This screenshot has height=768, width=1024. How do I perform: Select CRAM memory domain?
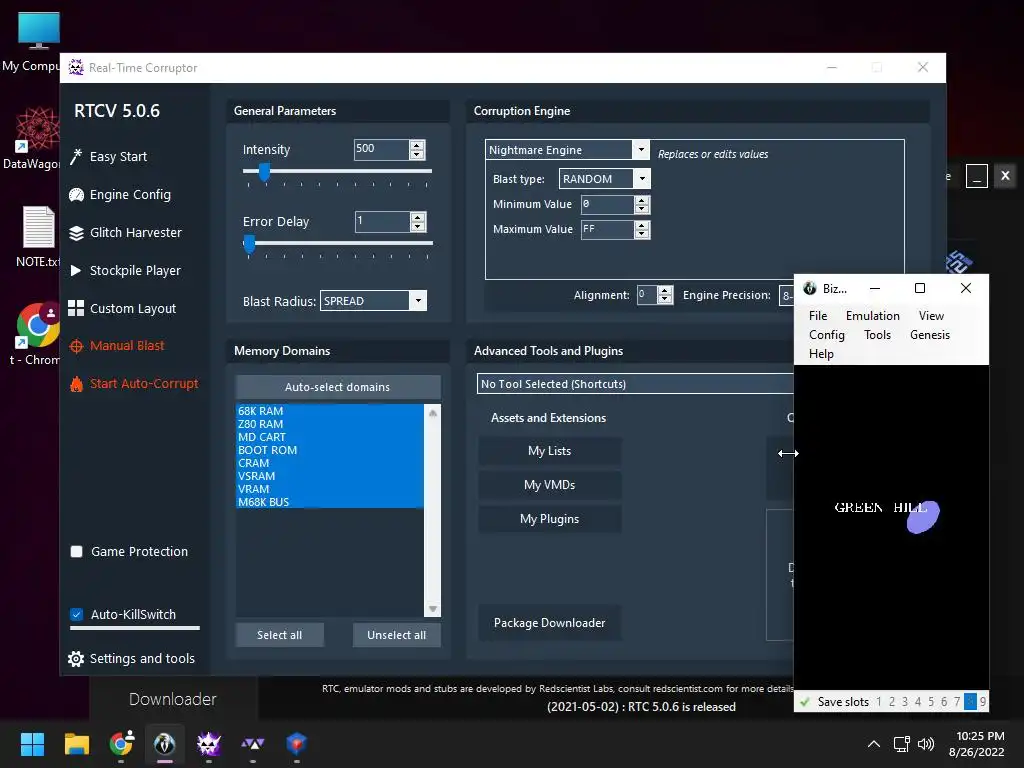pyautogui.click(x=330, y=463)
